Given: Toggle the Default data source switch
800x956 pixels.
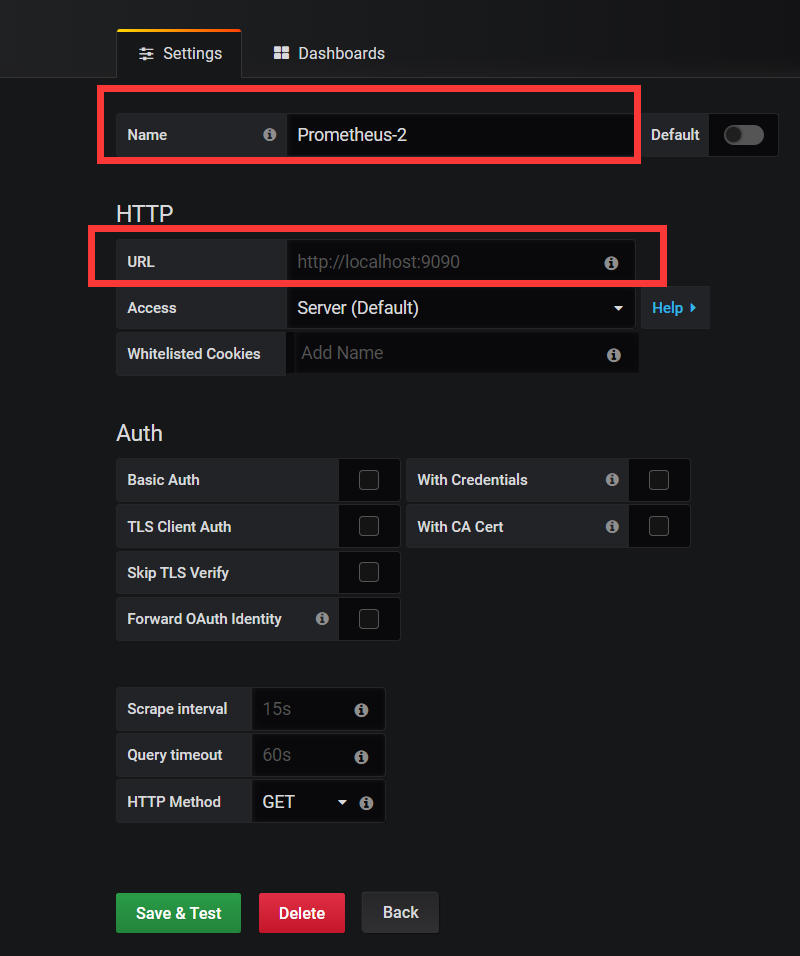Looking at the screenshot, I should coord(743,135).
